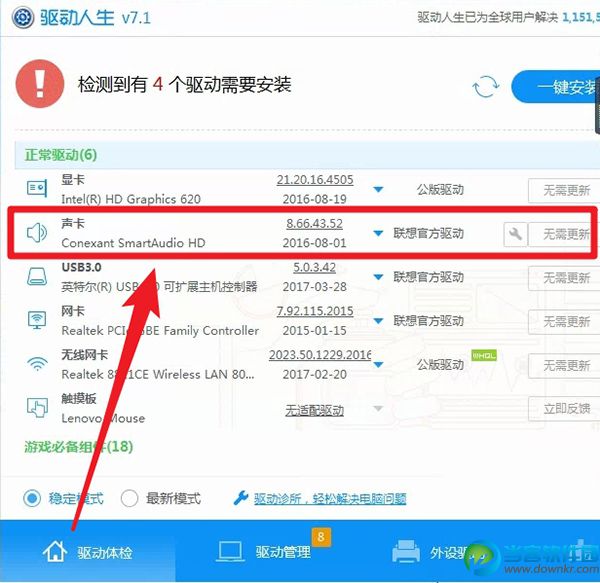
Task: Switch to the 驱动管理 tab
Action: (x=264, y=551)
